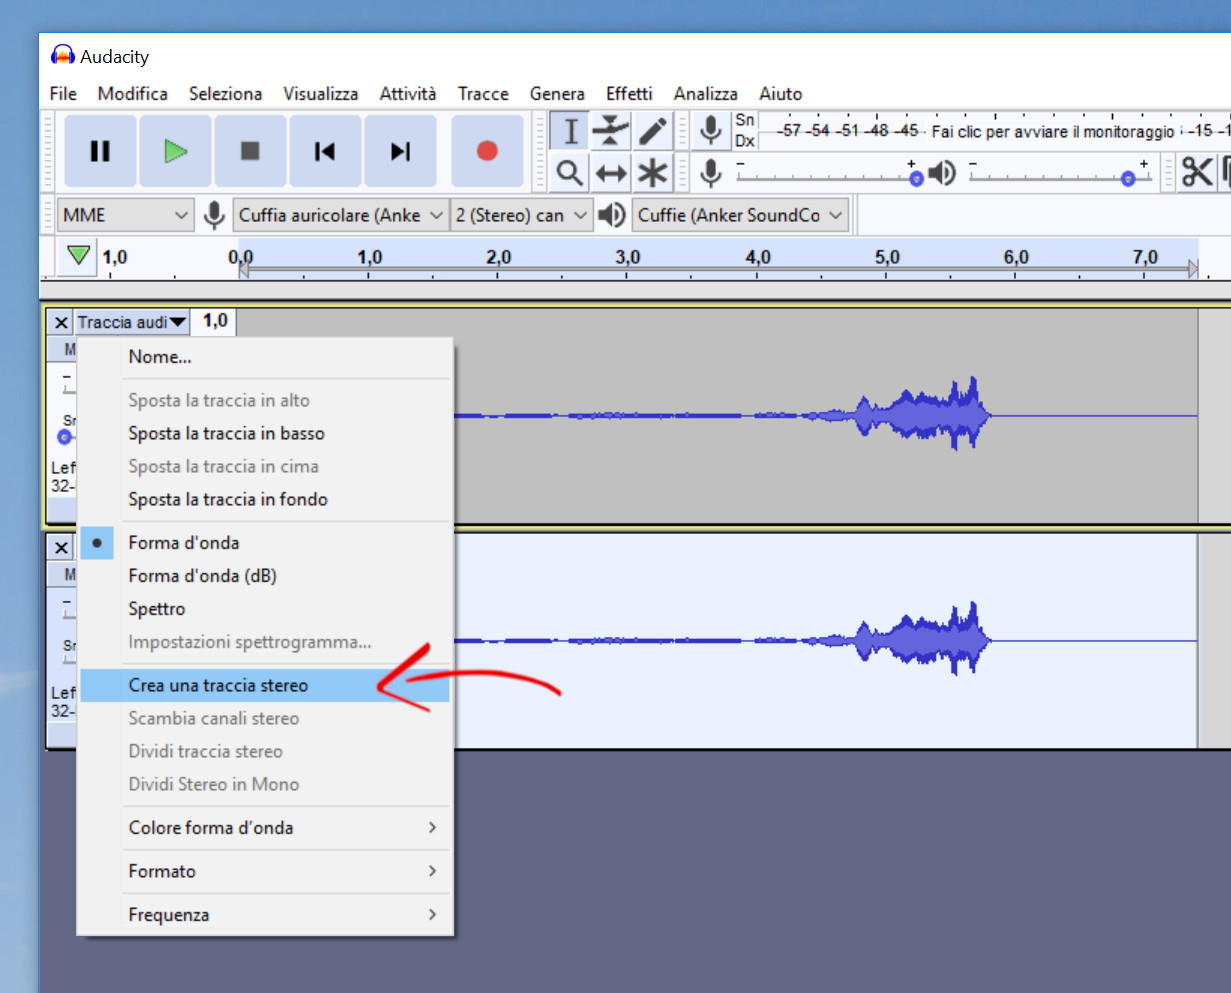
Task: Start recording with the red Record button
Action: click(487, 151)
